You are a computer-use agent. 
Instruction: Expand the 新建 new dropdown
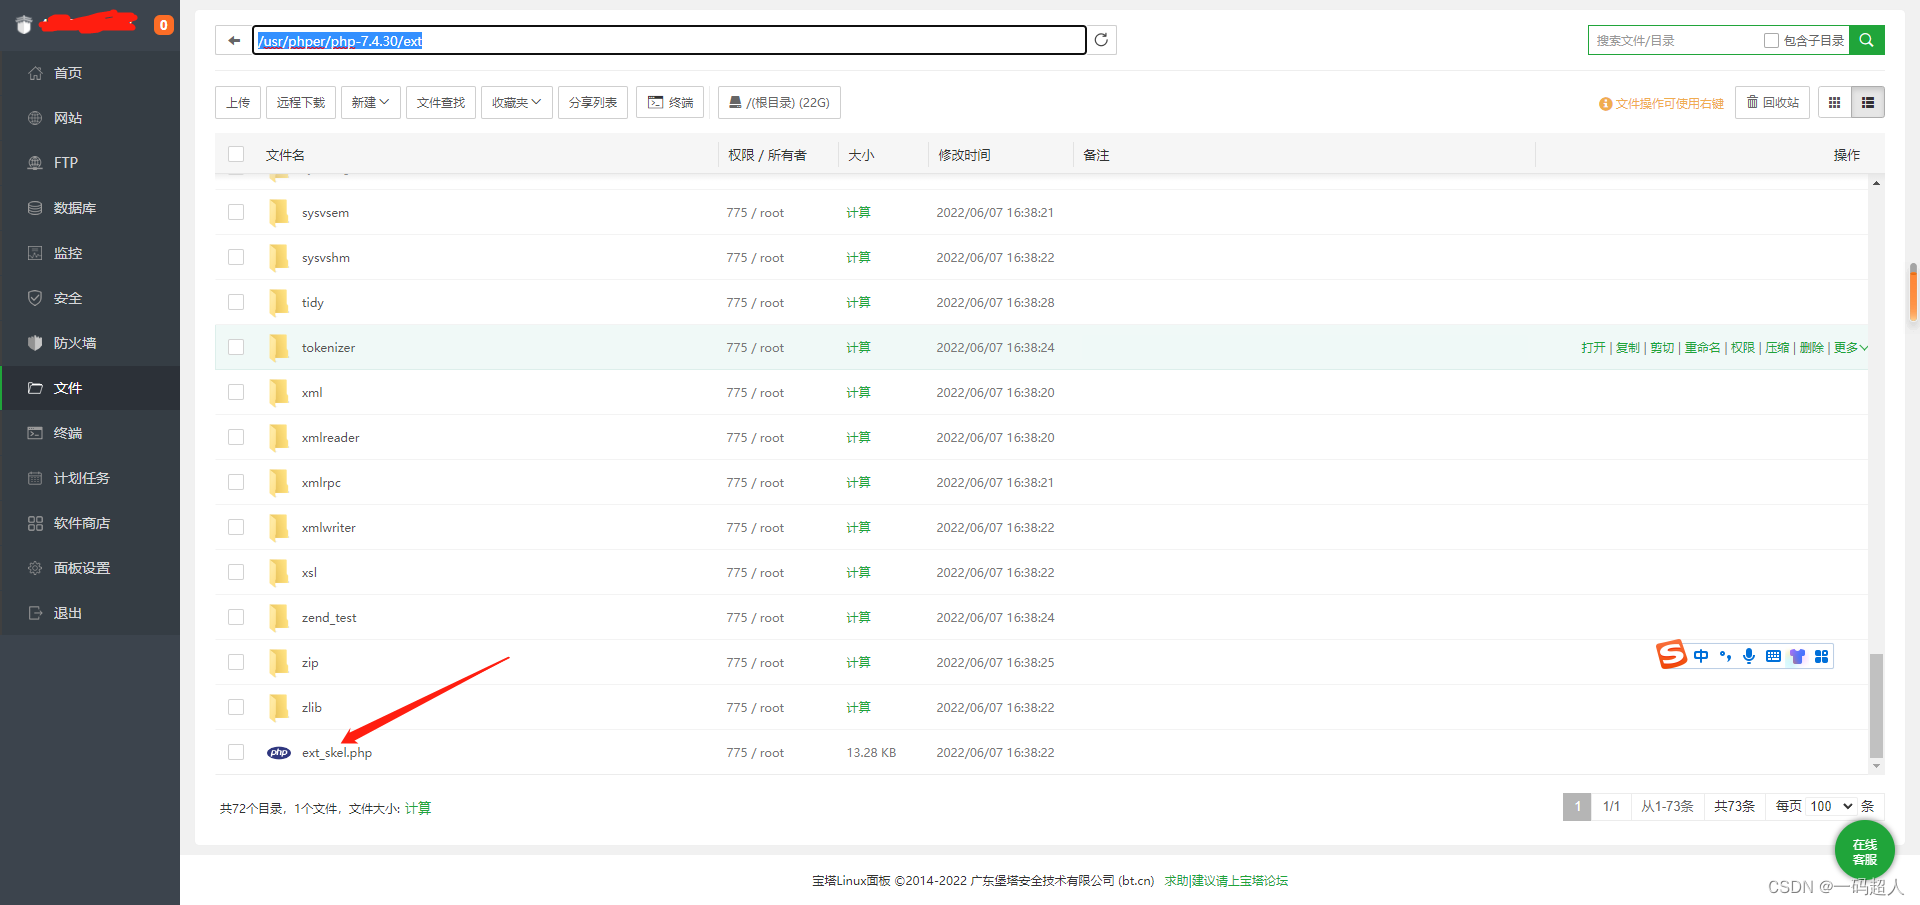[x=370, y=102]
